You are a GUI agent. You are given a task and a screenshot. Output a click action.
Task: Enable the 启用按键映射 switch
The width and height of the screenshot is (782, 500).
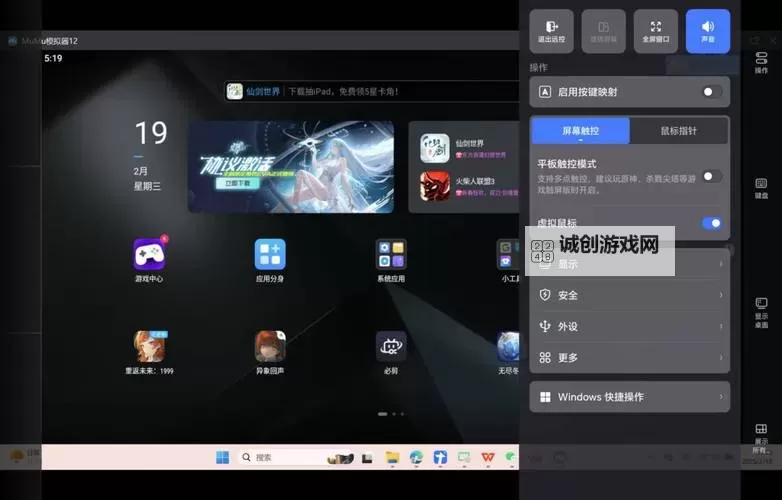pyautogui.click(x=711, y=92)
